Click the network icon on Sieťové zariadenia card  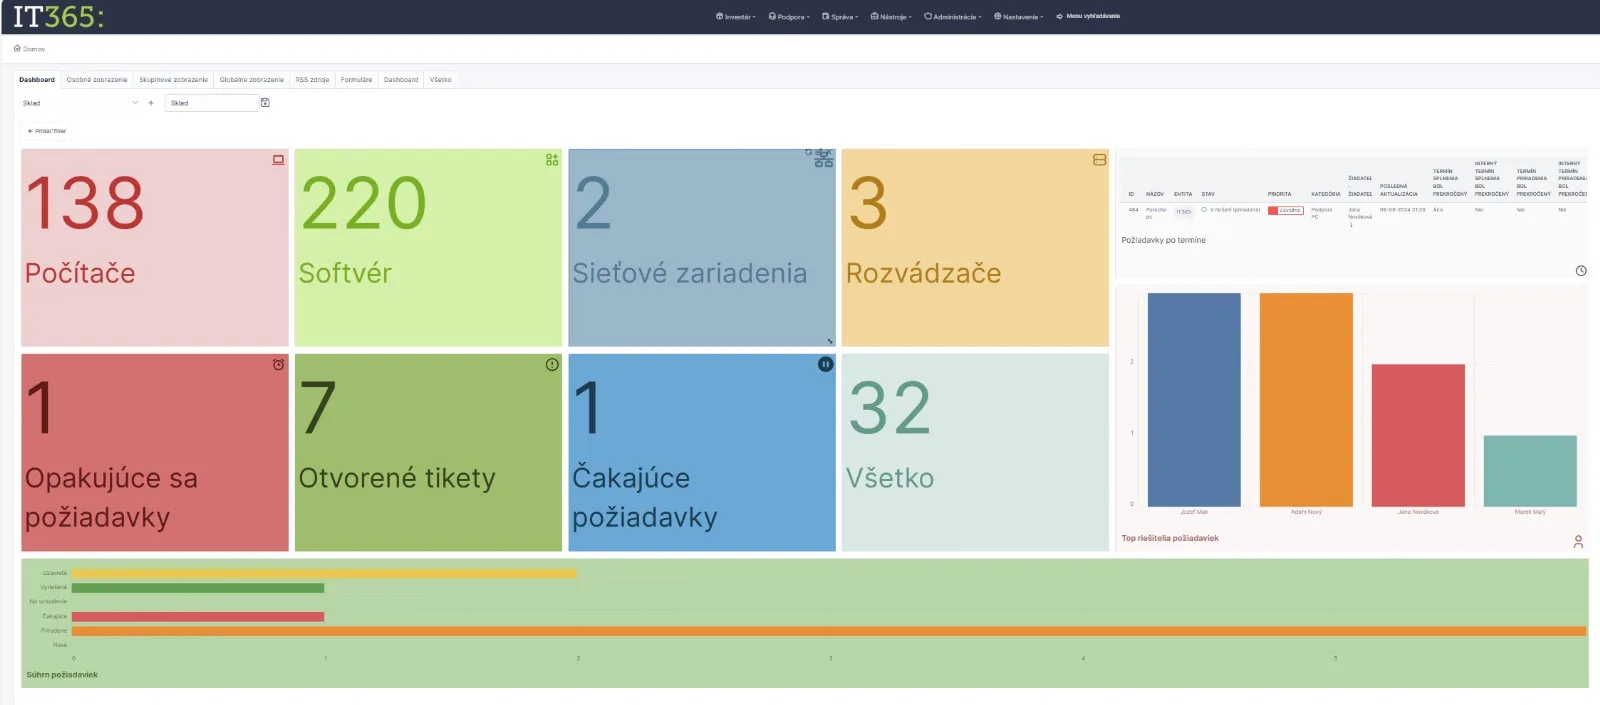pos(823,161)
